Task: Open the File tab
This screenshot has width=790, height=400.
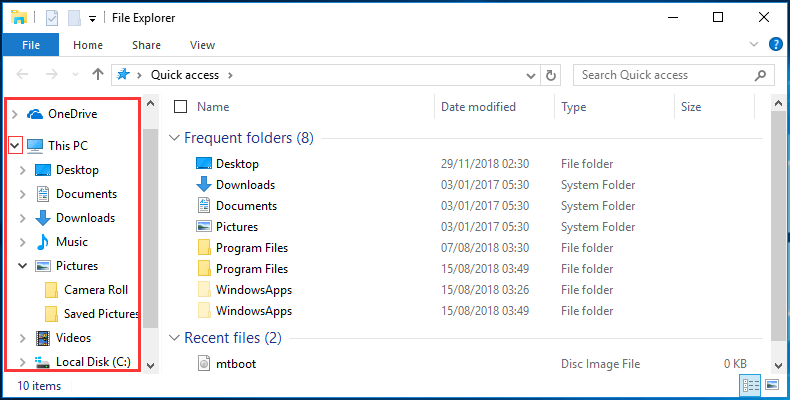Action: (x=31, y=45)
